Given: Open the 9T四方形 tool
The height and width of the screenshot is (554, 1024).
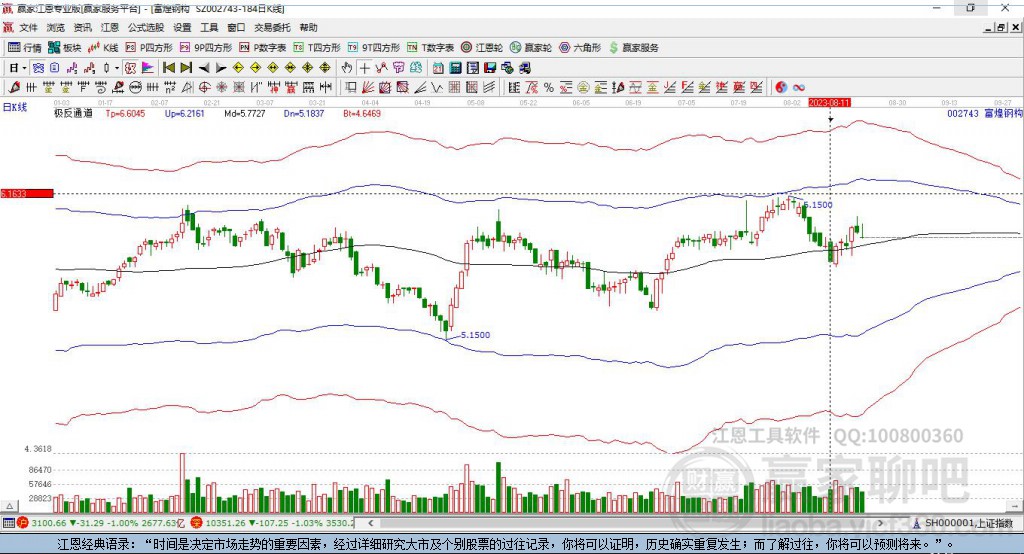Looking at the screenshot, I should pyautogui.click(x=374, y=48).
